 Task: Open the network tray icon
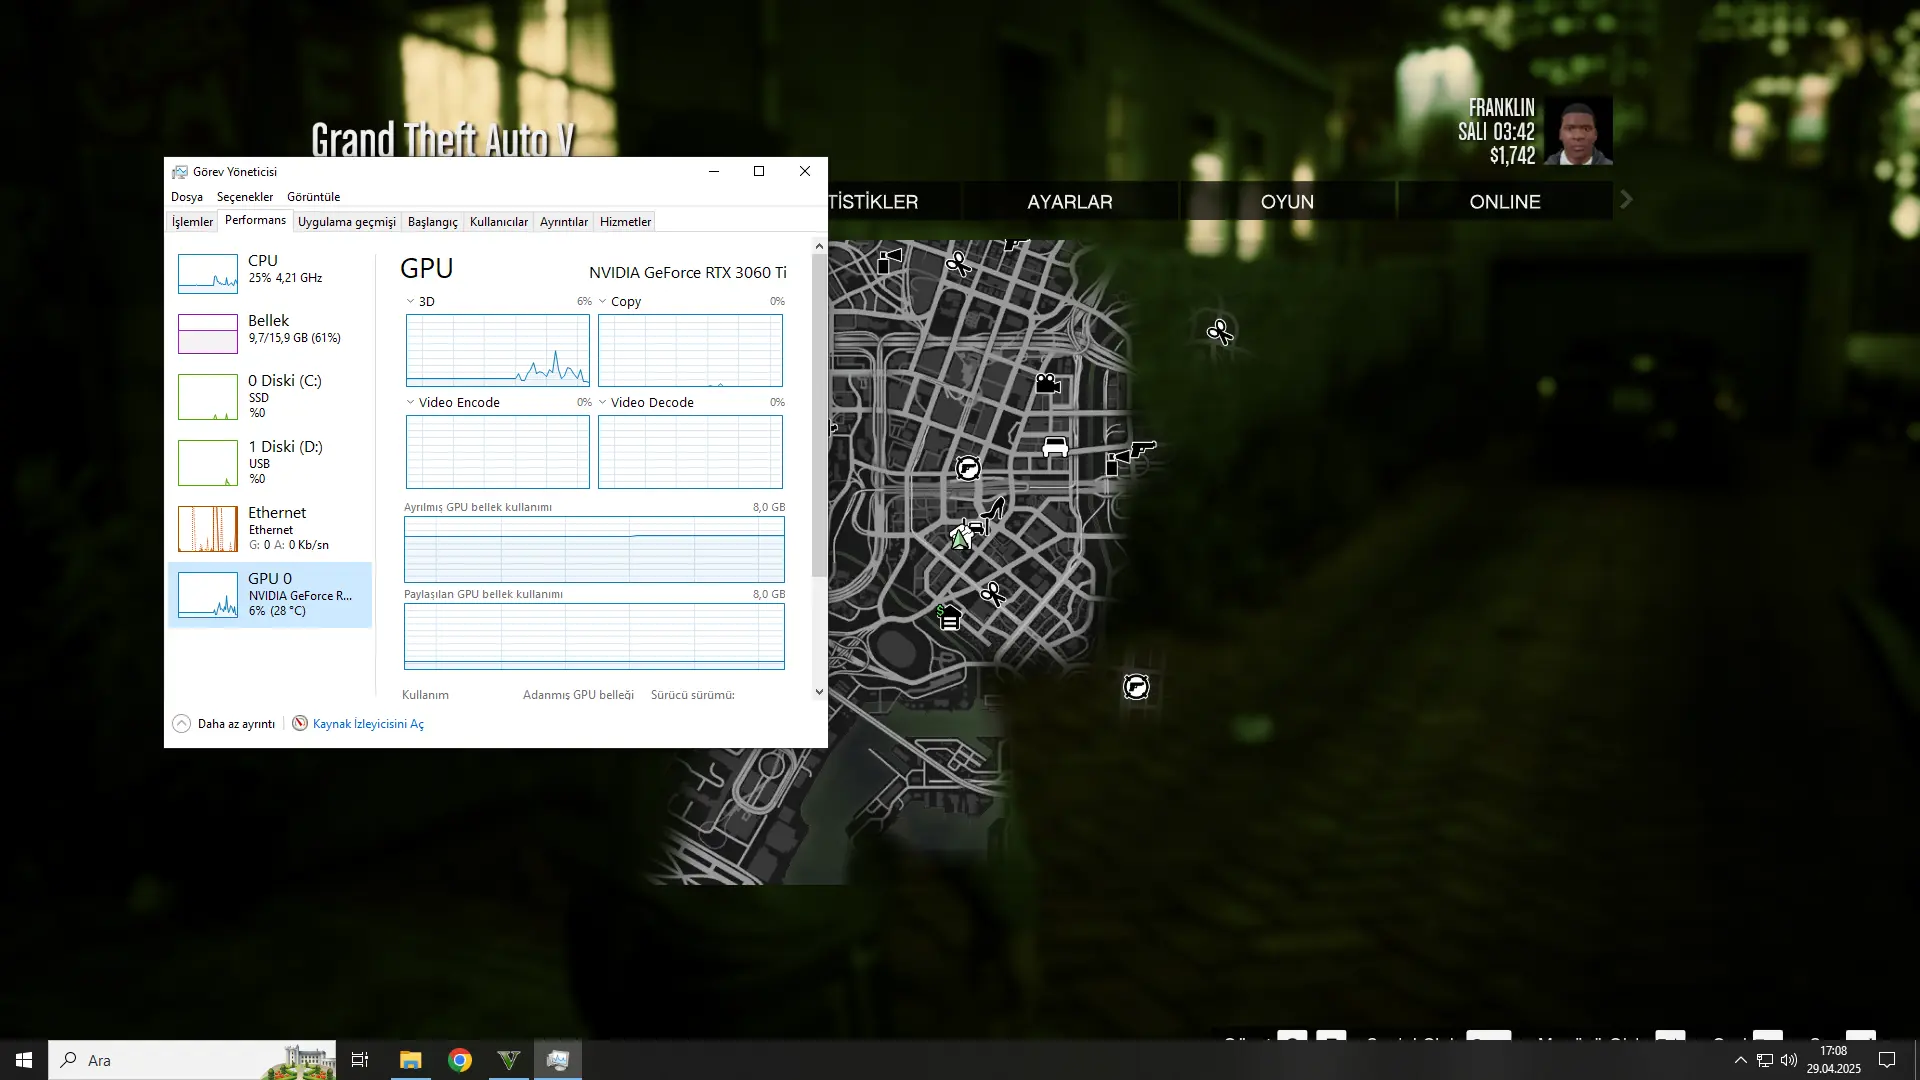1765,1060
